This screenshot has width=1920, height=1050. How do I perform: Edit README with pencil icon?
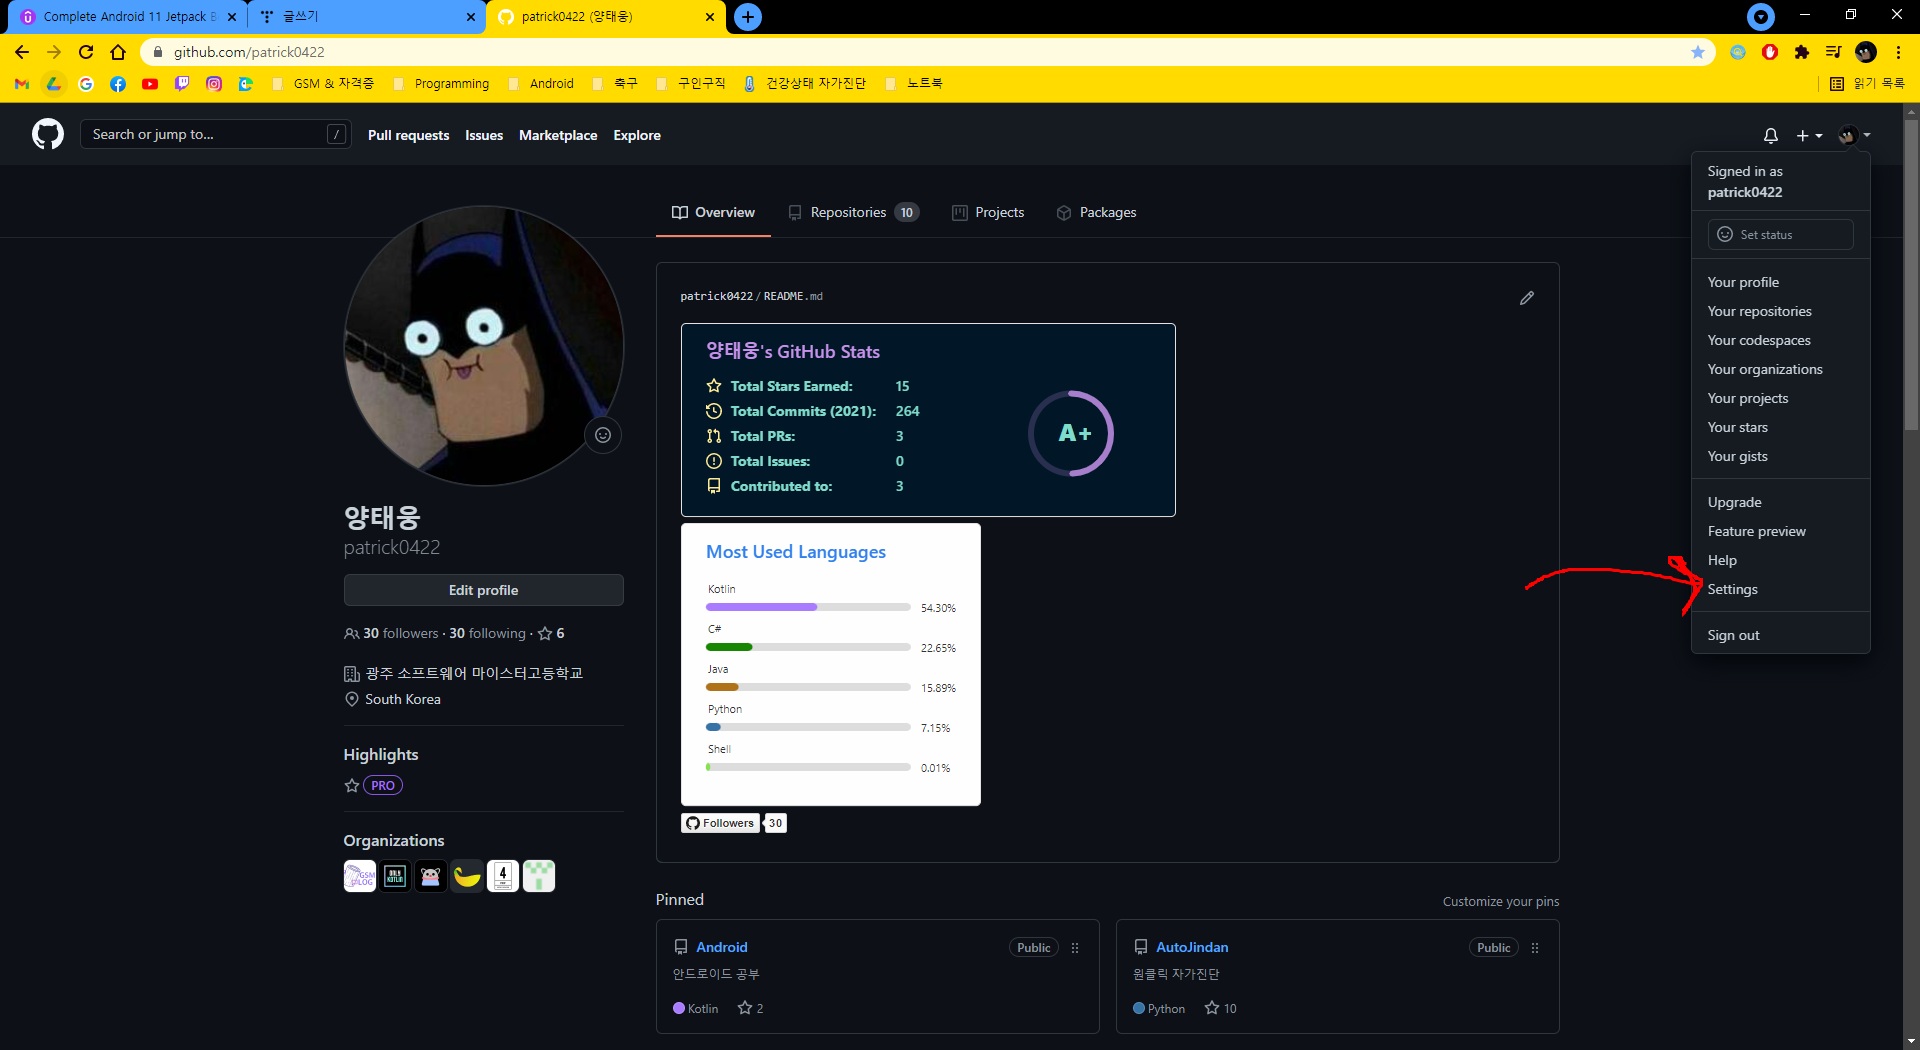[x=1526, y=298]
